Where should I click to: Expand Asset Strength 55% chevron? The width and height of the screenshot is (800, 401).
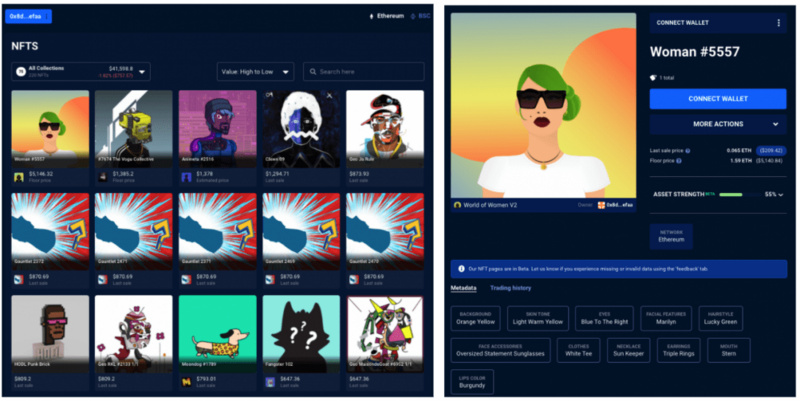coord(781,194)
